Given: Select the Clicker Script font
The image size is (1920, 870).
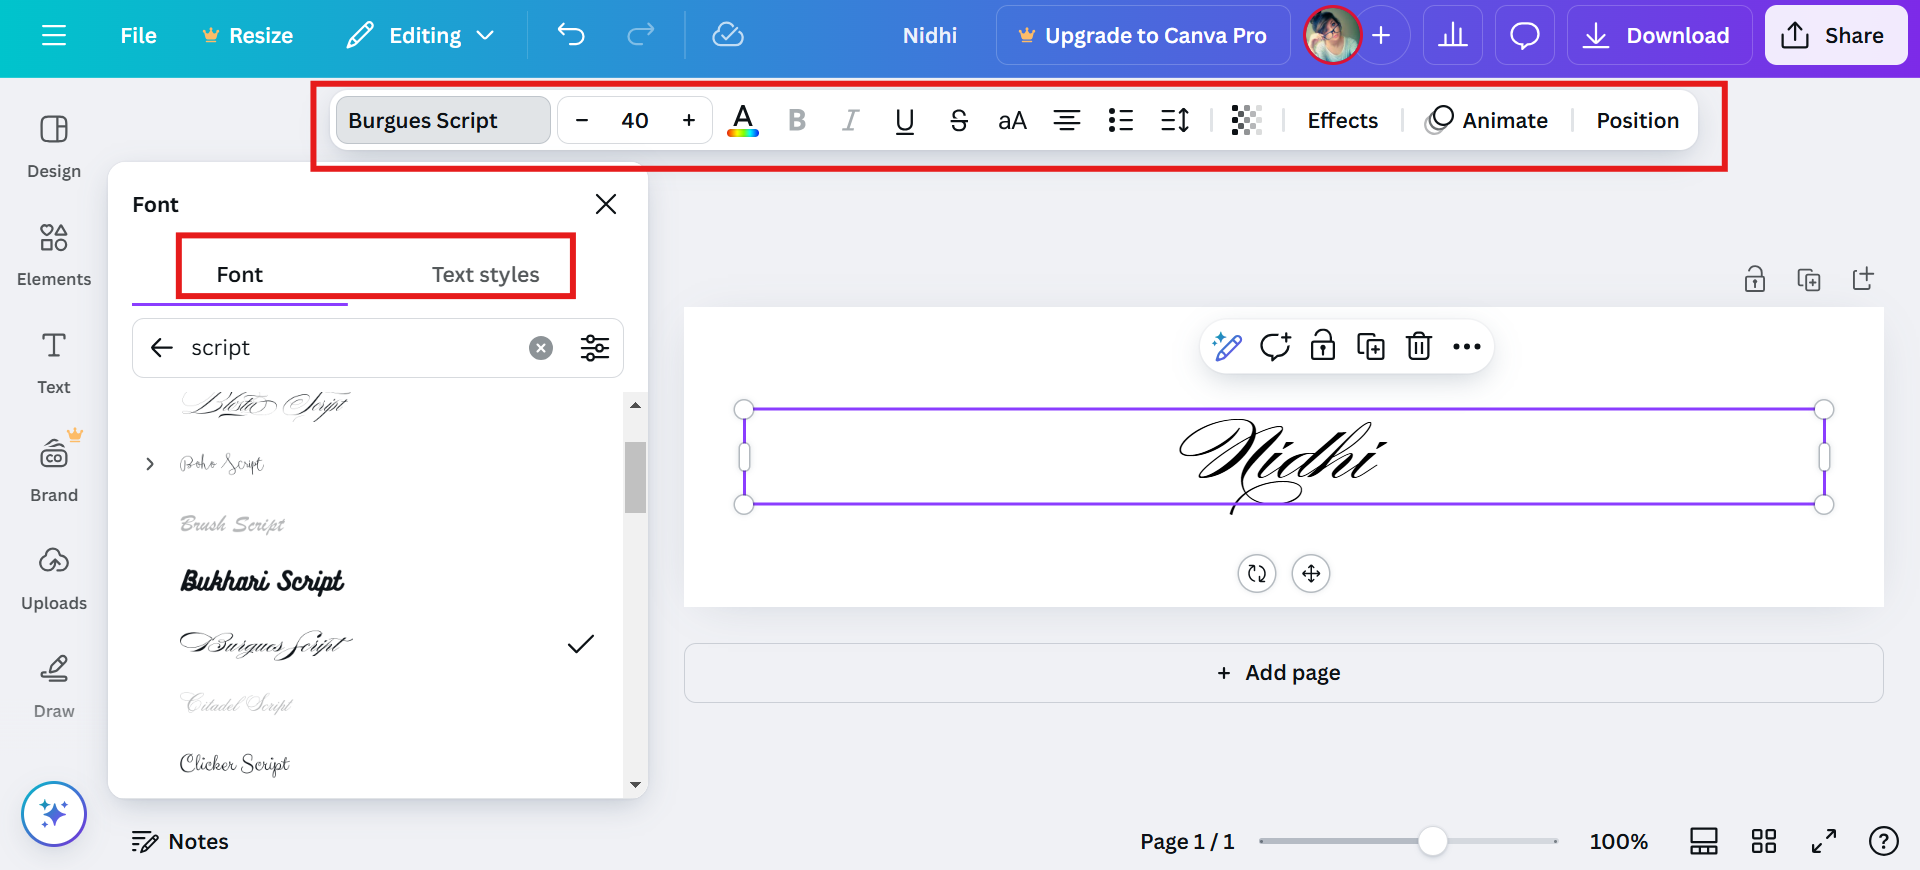Looking at the screenshot, I should tap(234, 764).
